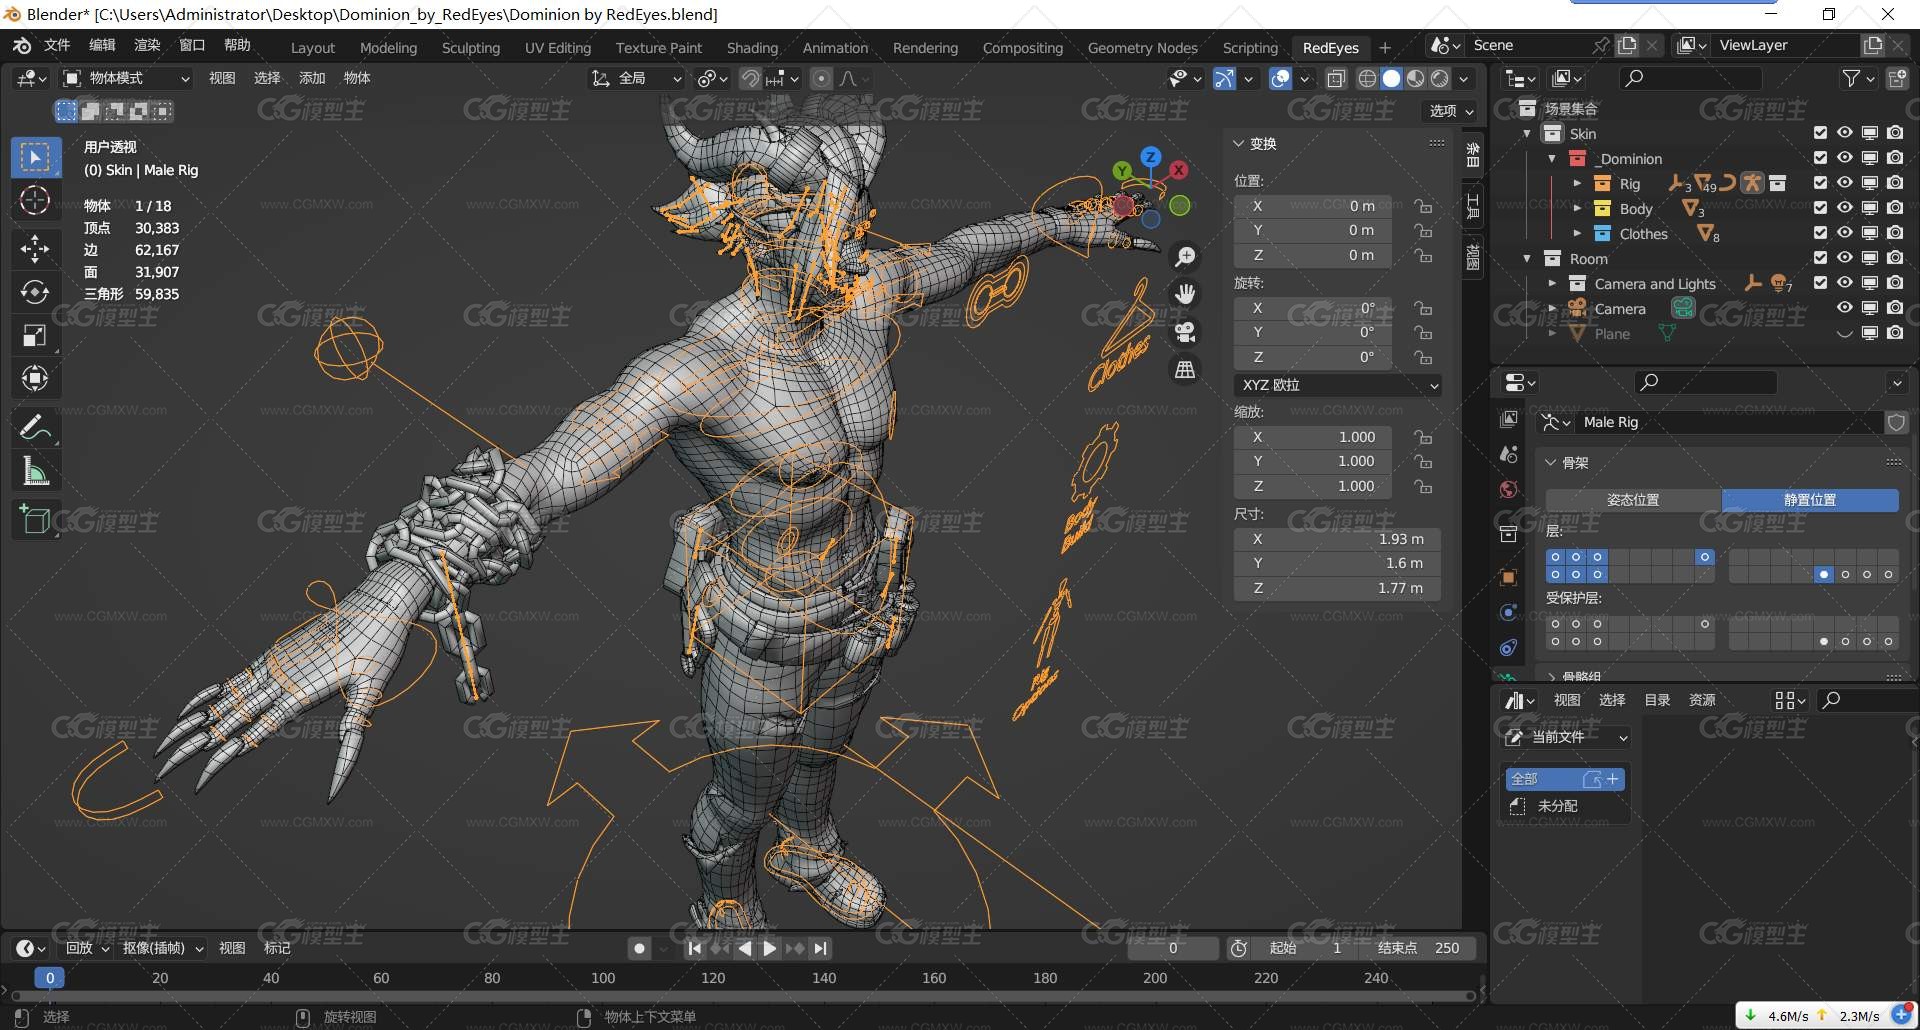Image resolution: width=1920 pixels, height=1030 pixels.
Task: Switch to Geometry Nodes workspace tab
Action: 1142,48
